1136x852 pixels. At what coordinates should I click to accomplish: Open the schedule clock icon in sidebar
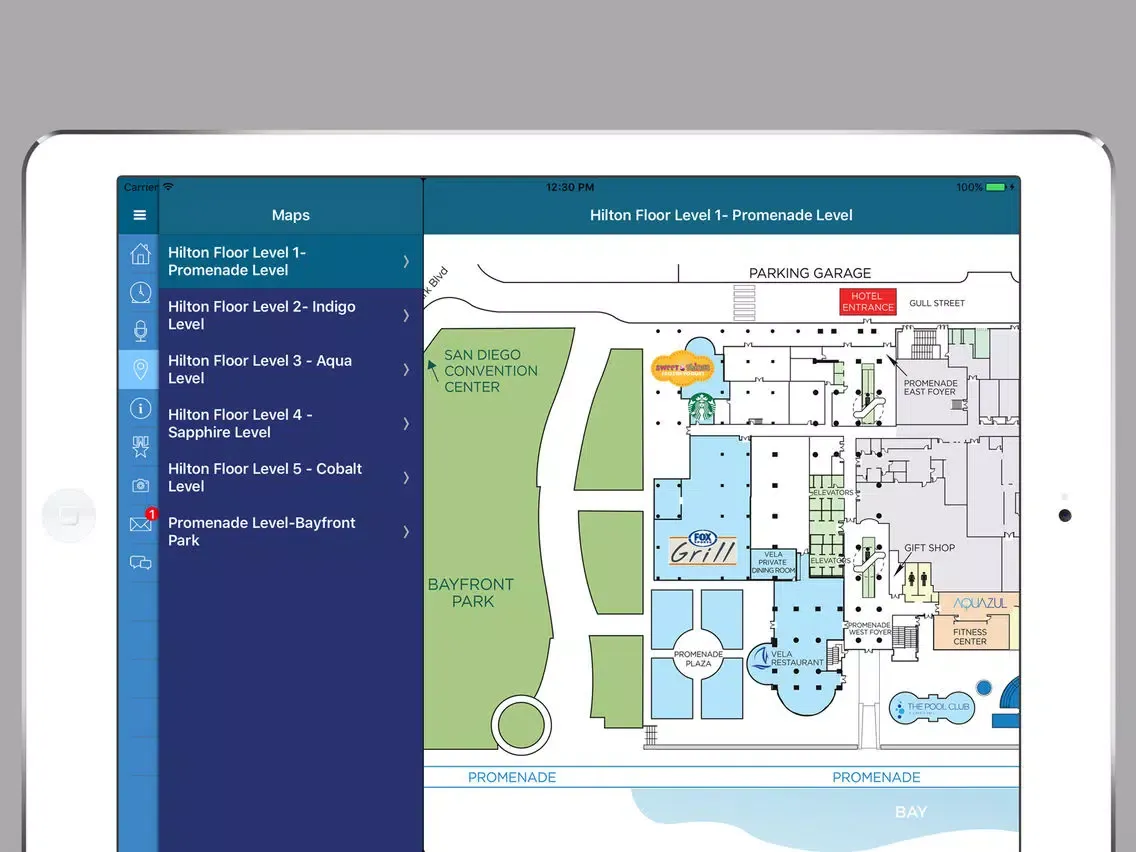(141, 292)
